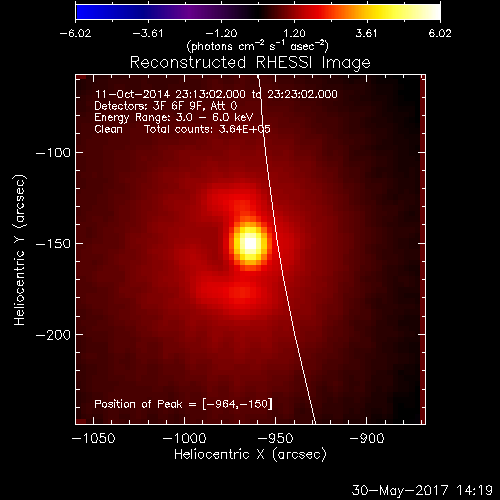Click the x-axis tick label -1050
Viewport: 500px width, 500px height.
point(94,438)
